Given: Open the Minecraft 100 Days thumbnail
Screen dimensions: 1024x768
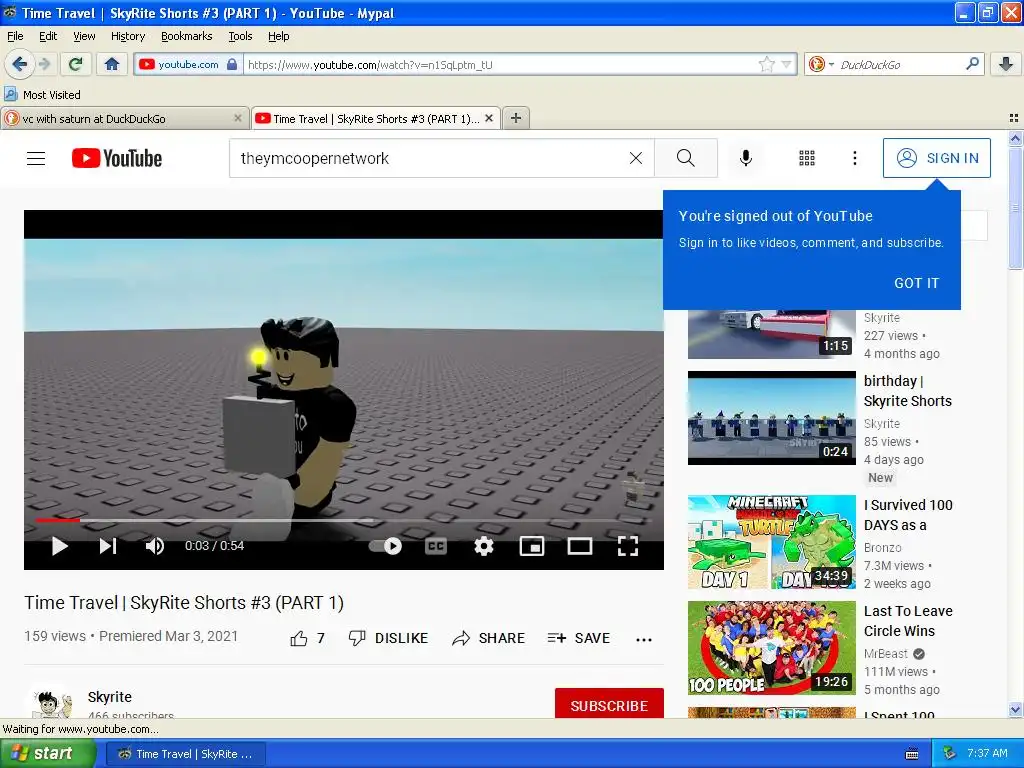Looking at the screenshot, I should (x=771, y=542).
